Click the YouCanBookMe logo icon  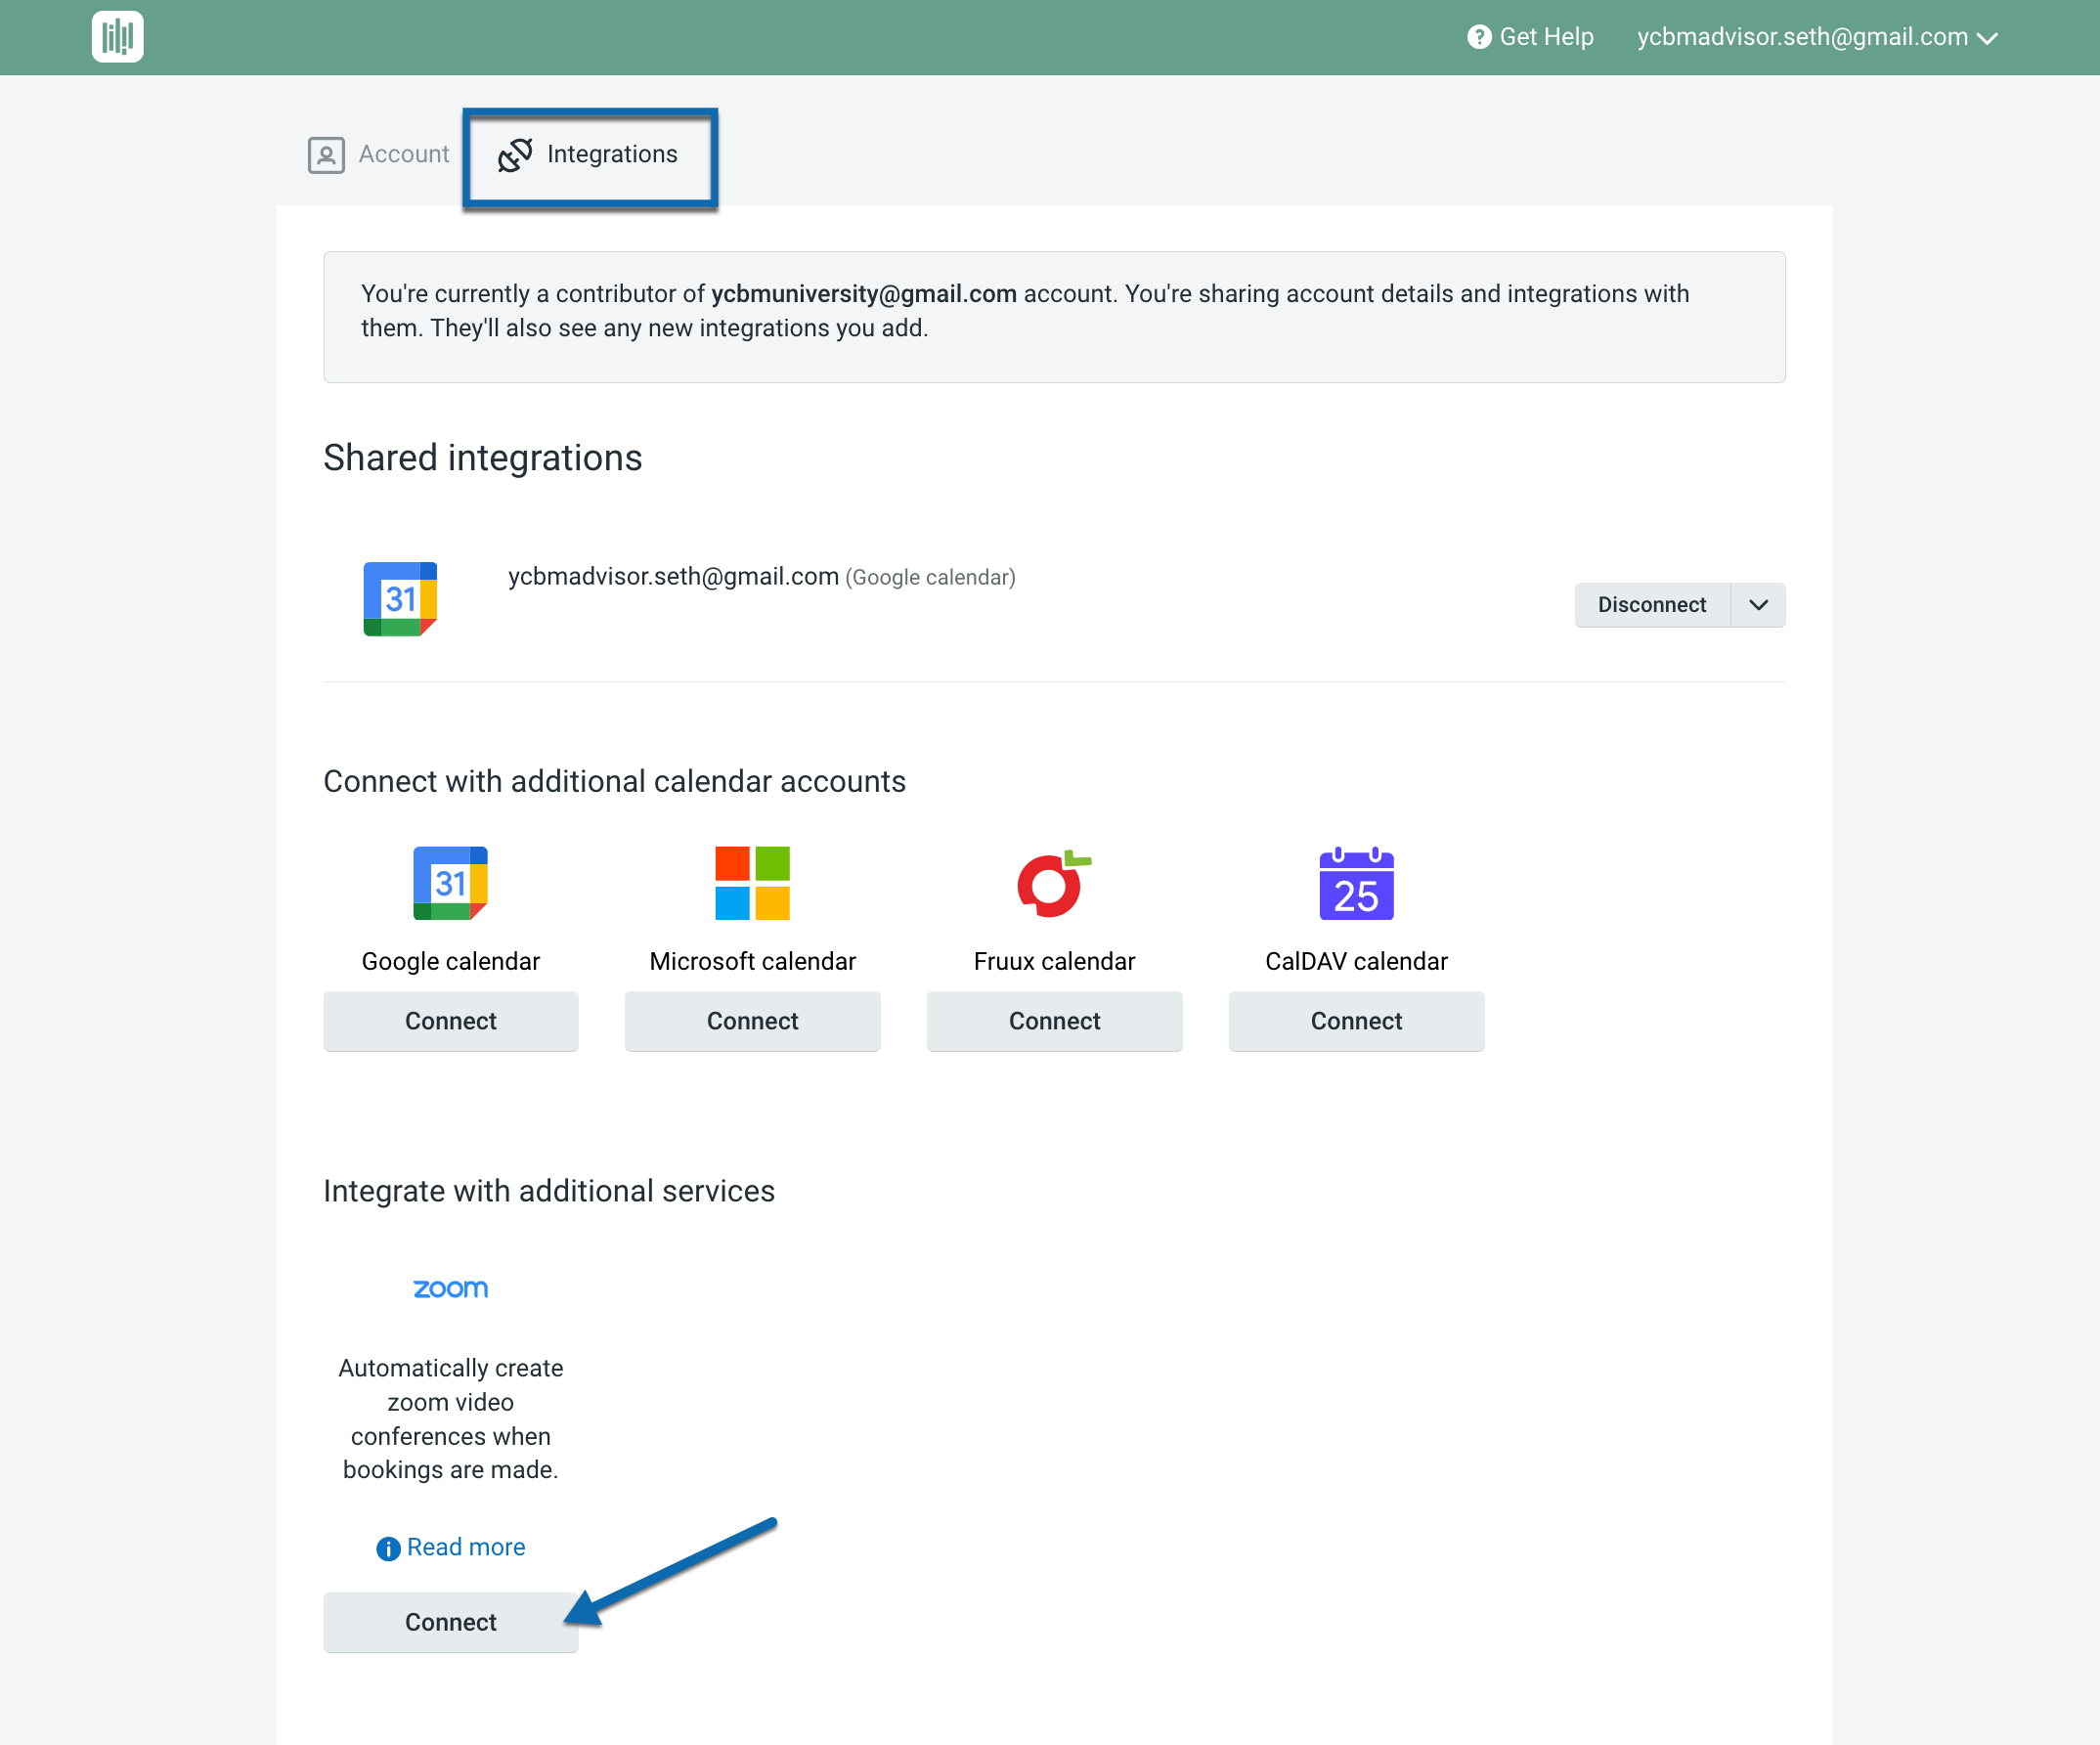(x=117, y=37)
